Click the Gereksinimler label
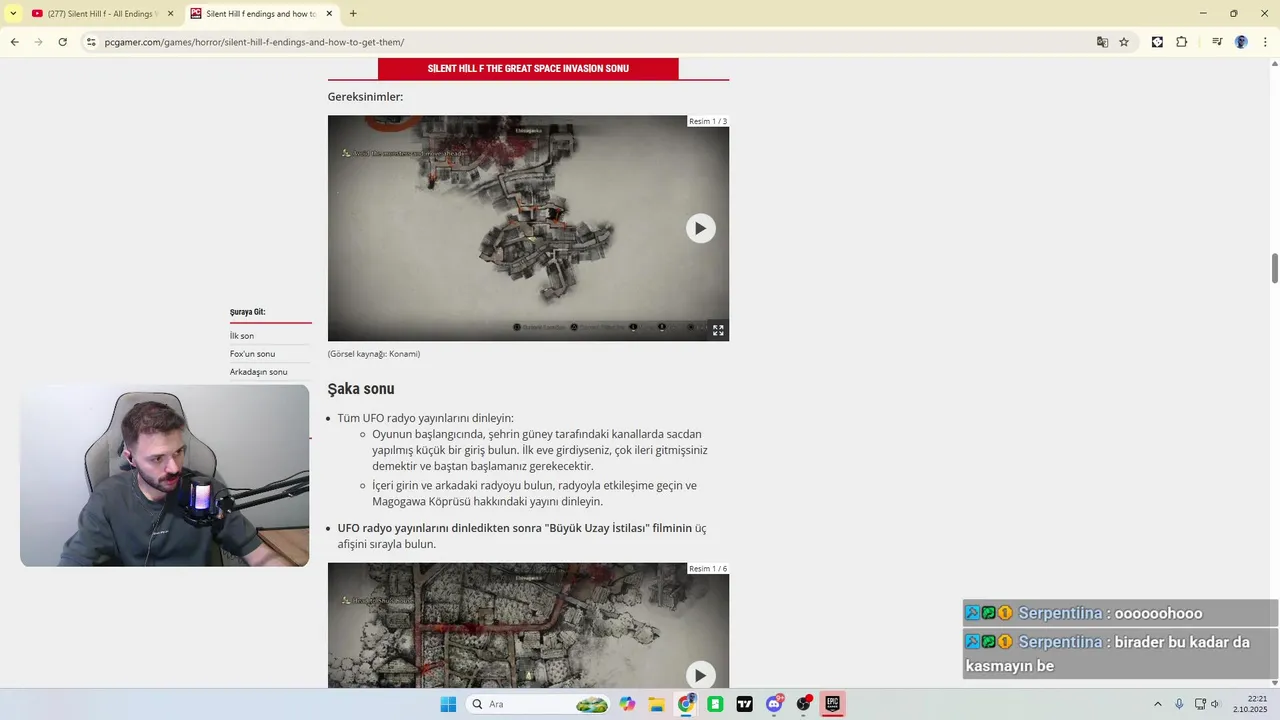This screenshot has height=720, width=1280. coord(365,97)
